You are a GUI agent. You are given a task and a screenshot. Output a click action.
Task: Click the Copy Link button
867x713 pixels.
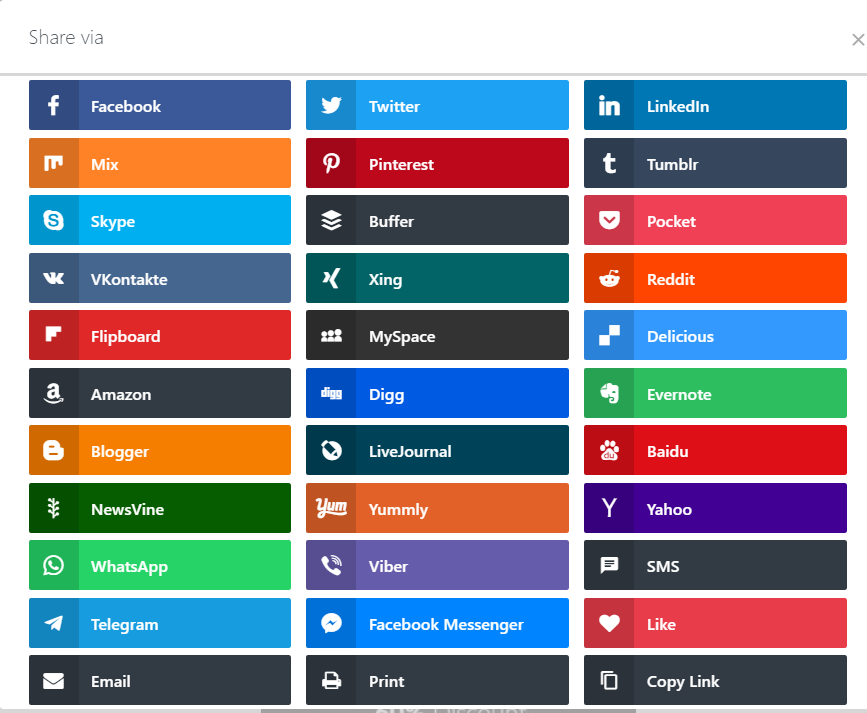[x=715, y=680]
